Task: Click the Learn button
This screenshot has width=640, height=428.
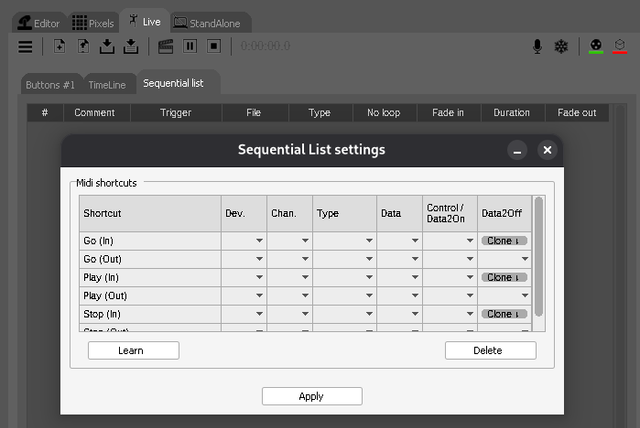Action: point(133,350)
